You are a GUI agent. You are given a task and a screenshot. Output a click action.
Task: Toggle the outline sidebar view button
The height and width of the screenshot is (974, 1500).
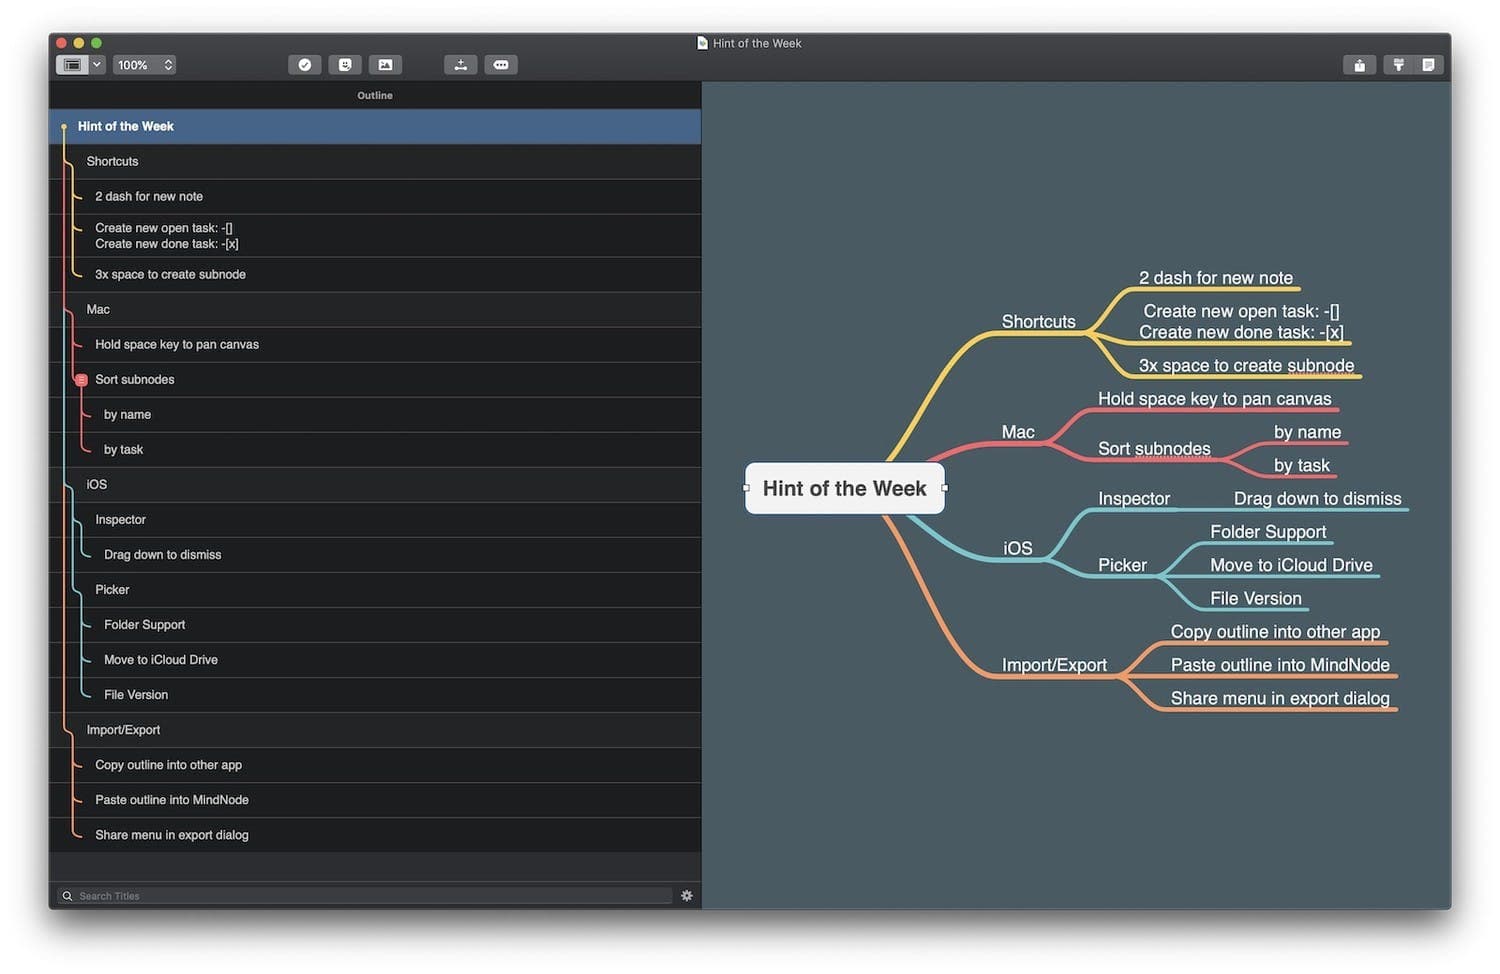[73, 65]
